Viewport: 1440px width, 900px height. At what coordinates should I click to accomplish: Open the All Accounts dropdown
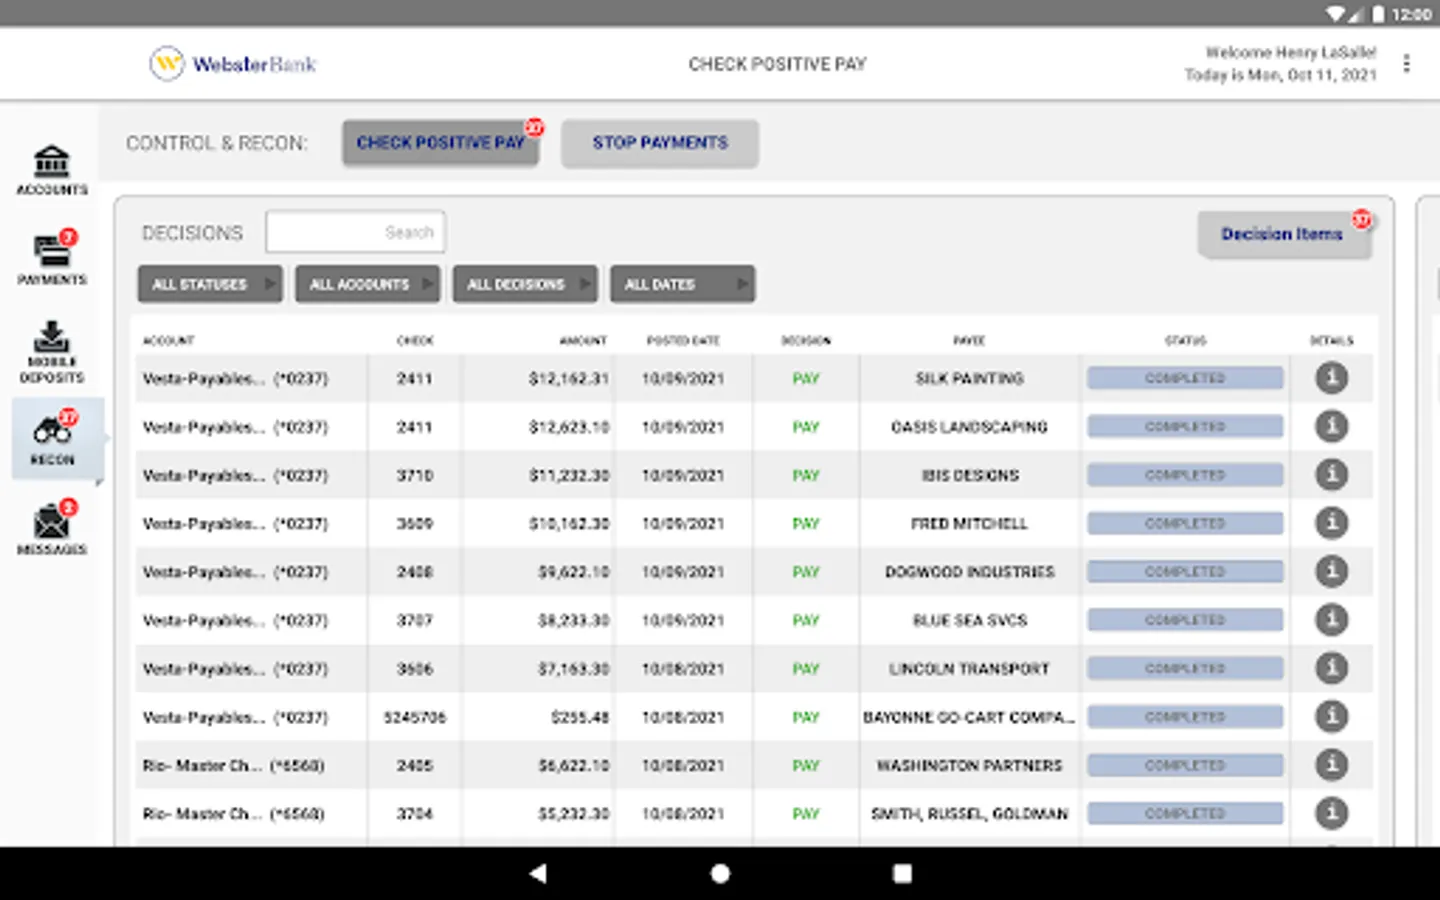pos(367,284)
